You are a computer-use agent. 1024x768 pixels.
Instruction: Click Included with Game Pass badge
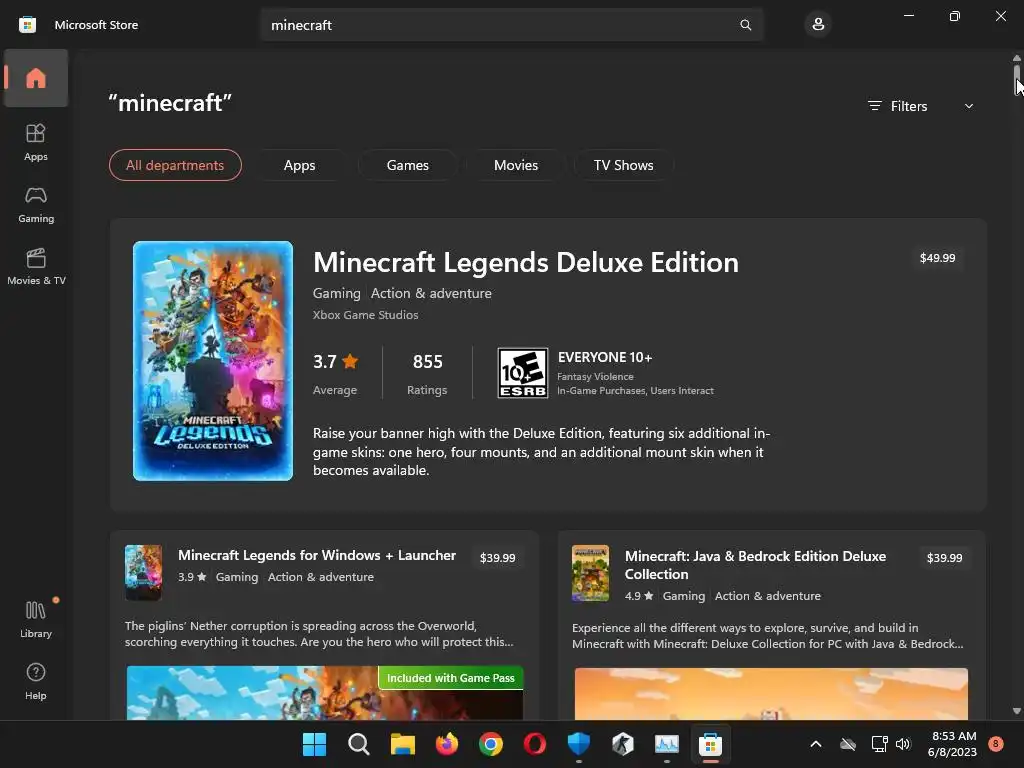tap(451, 678)
